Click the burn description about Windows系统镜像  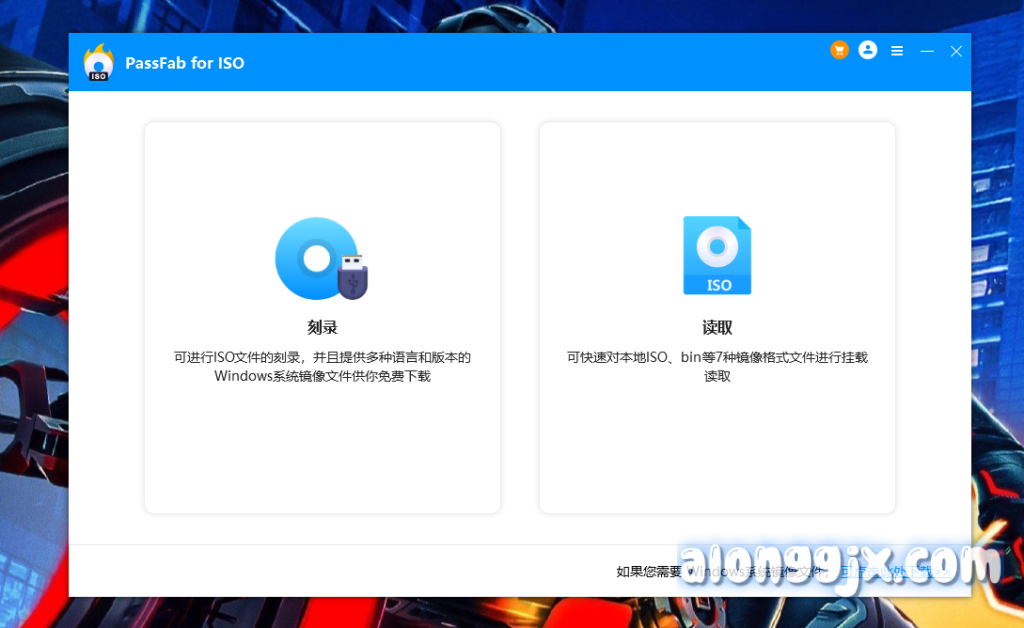coord(322,366)
